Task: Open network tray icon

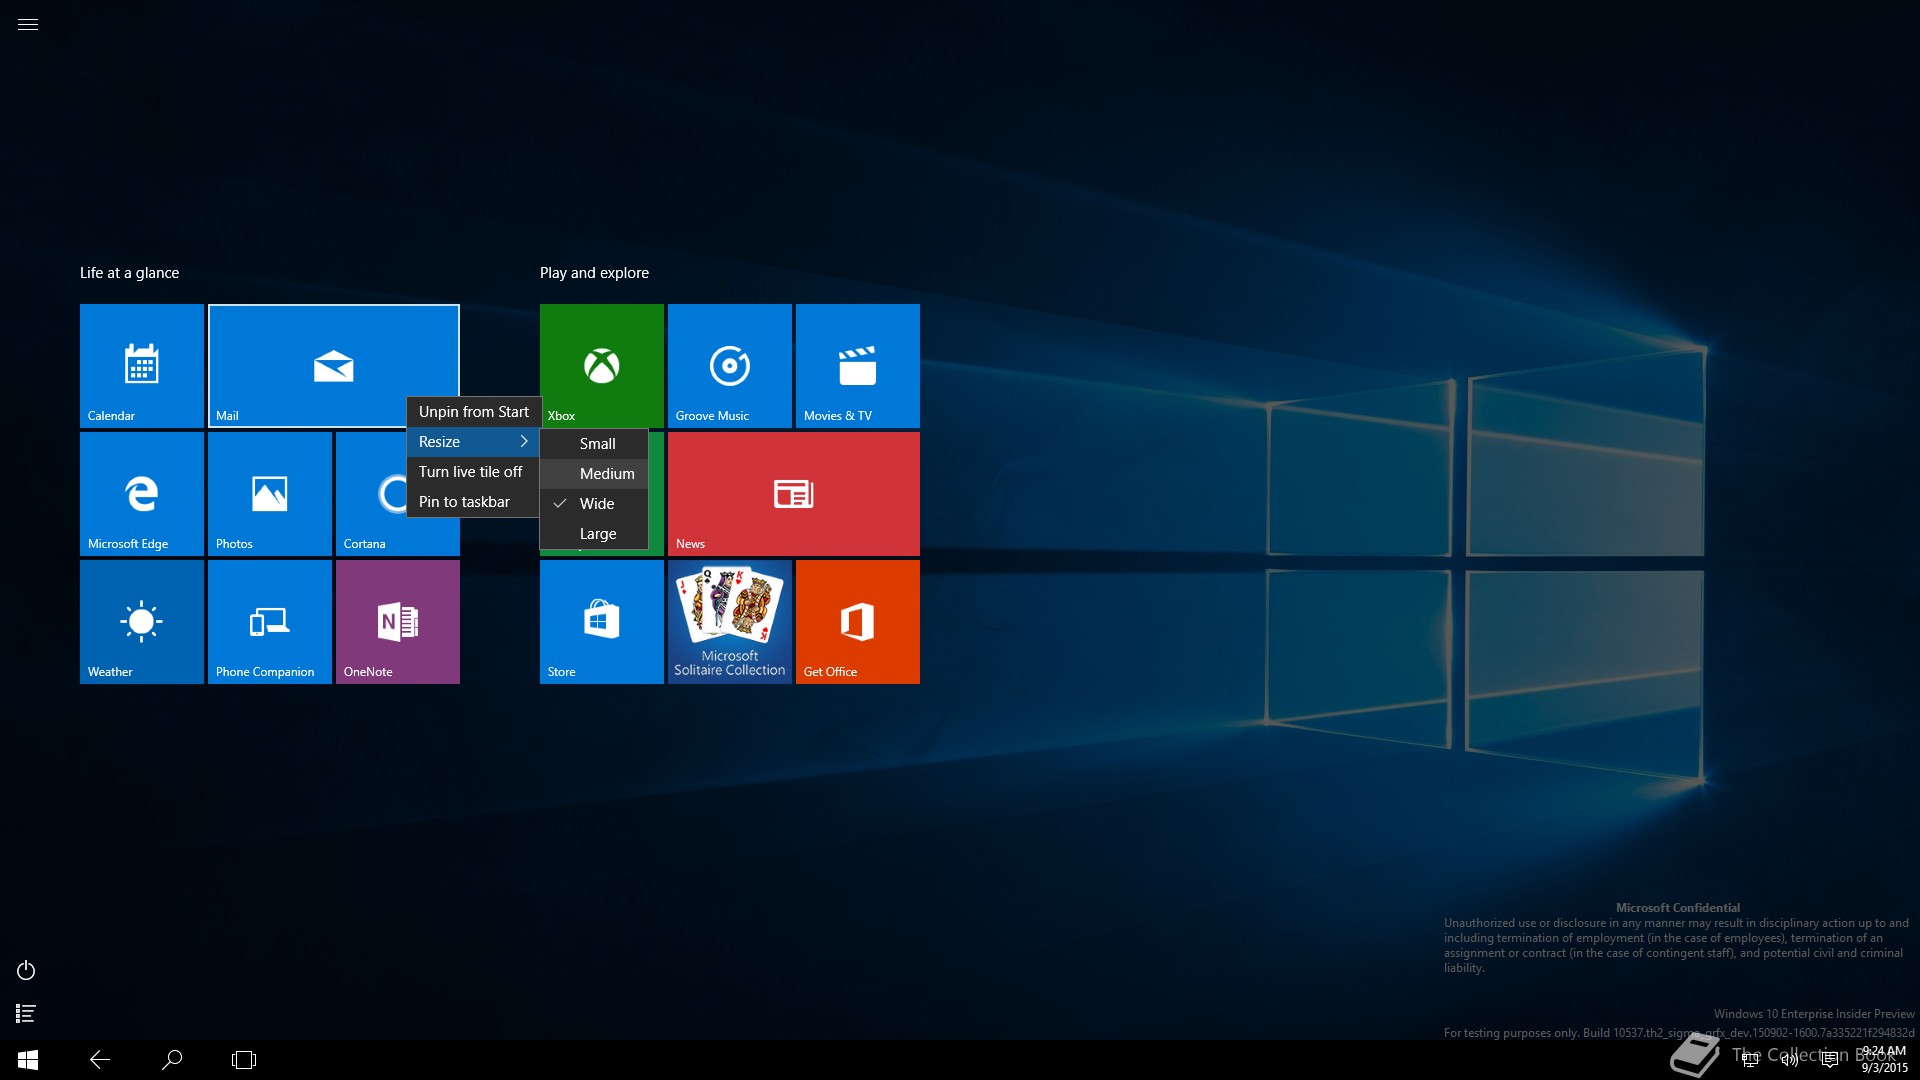Action: pos(1750,1060)
